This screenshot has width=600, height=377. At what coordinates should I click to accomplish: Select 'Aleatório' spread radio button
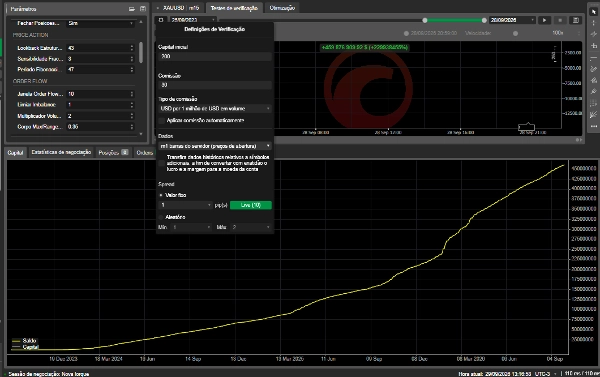[x=161, y=217]
